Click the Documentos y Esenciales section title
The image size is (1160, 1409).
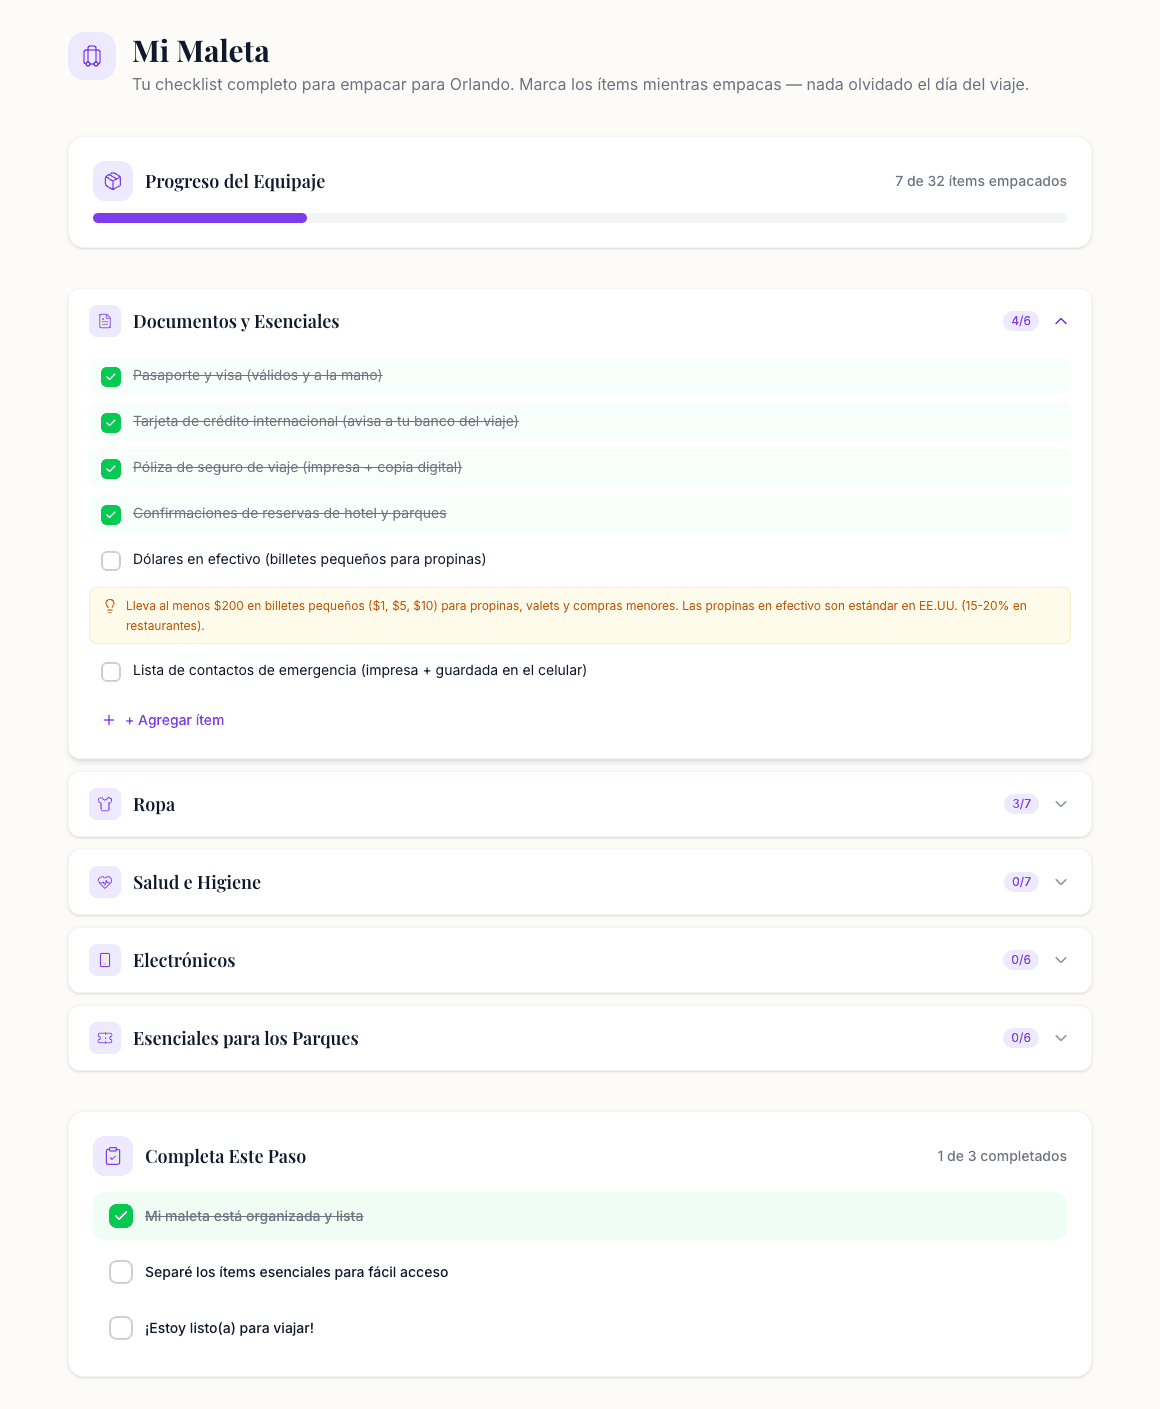tap(236, 321)
